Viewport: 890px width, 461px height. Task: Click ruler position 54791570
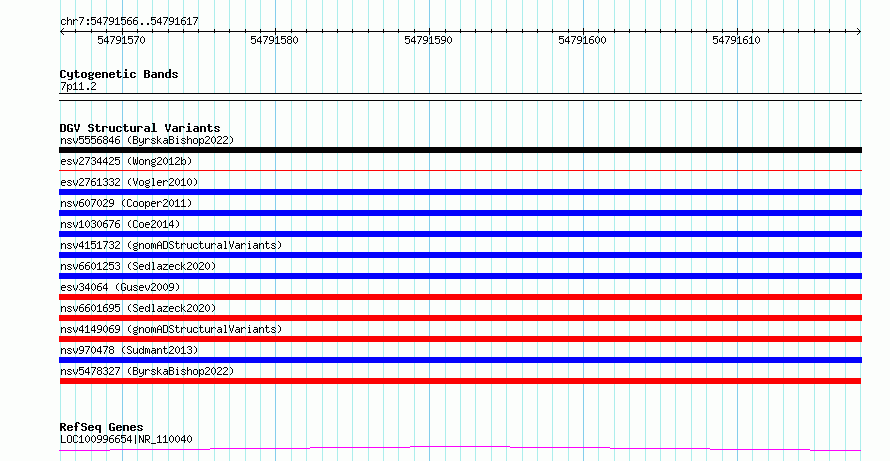[x=121, y=40]
